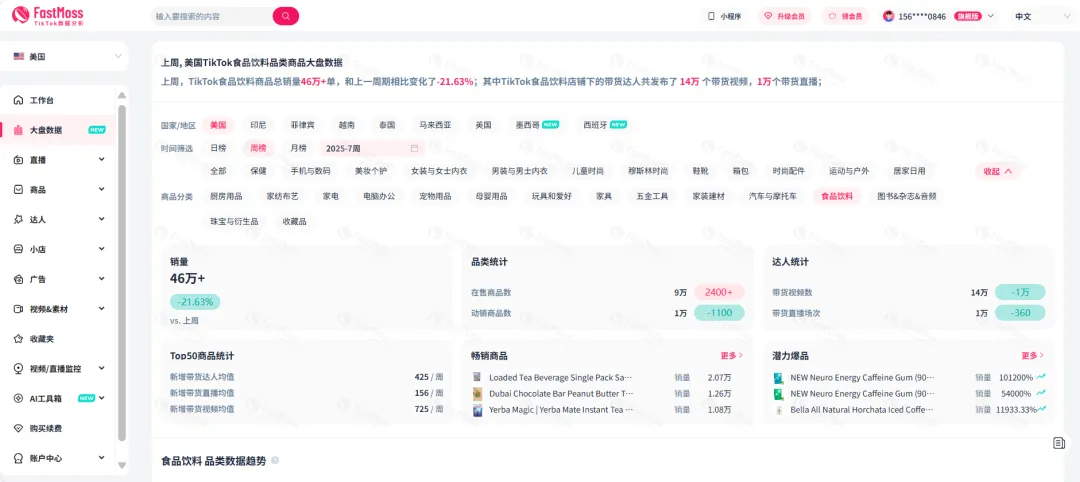Click the 达人 sidebar icon

tap(19, 219)
